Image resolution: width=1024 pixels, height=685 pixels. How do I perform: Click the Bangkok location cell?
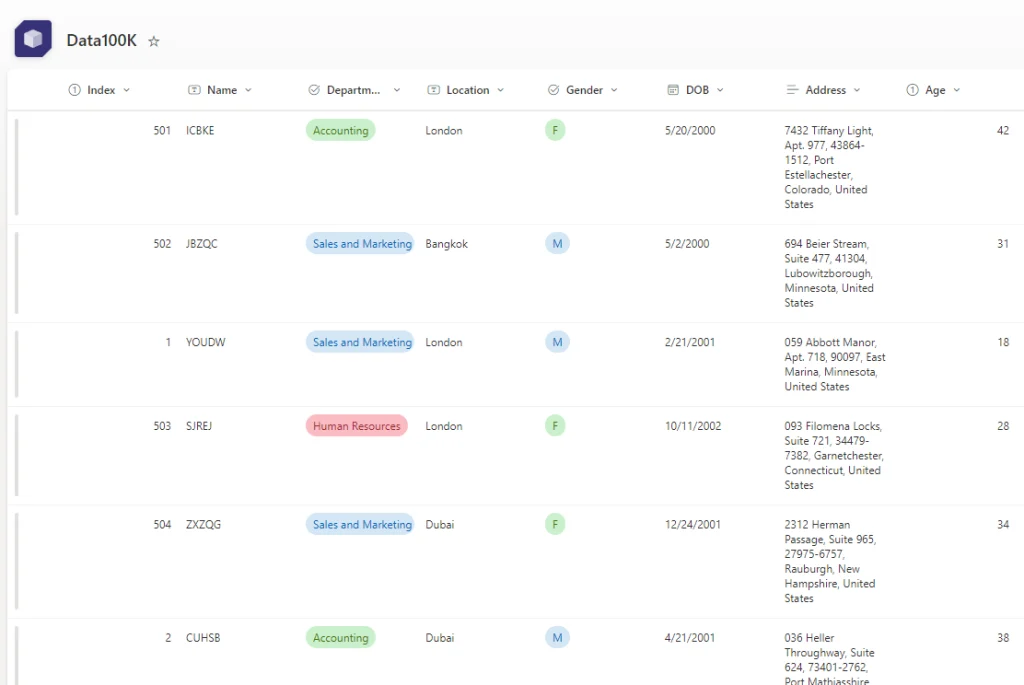[447, 244]
